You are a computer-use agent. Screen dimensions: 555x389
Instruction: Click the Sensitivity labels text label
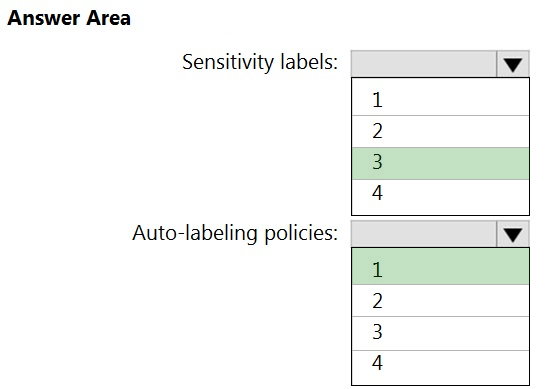260,63
